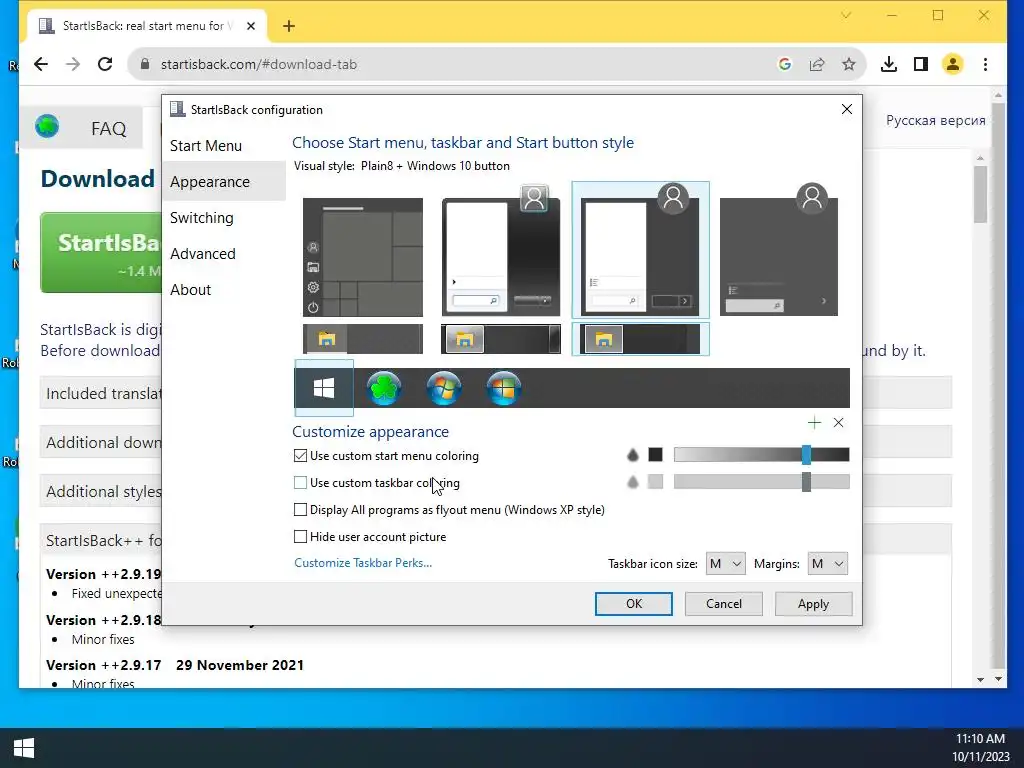Open Chrome profile avatar
This screenshot has height=768, width=1024.
pos(953,64)
